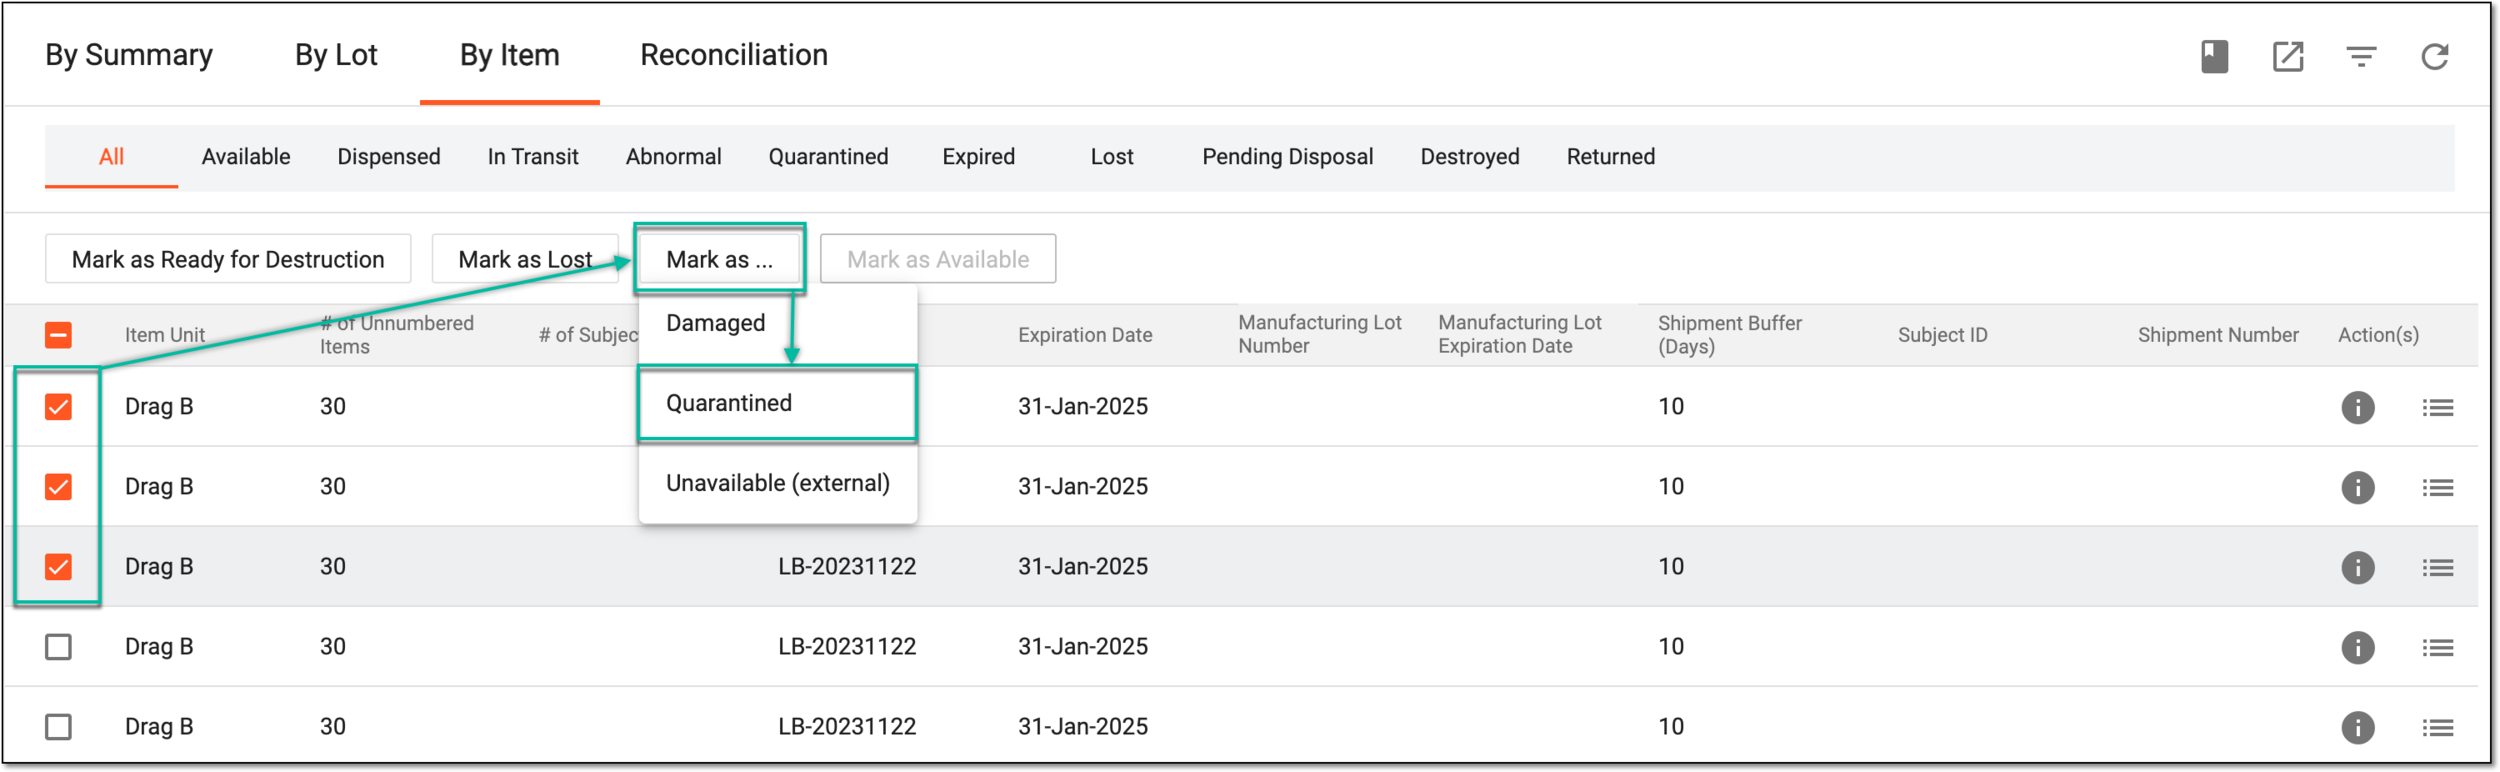Select the By Item tab

[509, 55]
